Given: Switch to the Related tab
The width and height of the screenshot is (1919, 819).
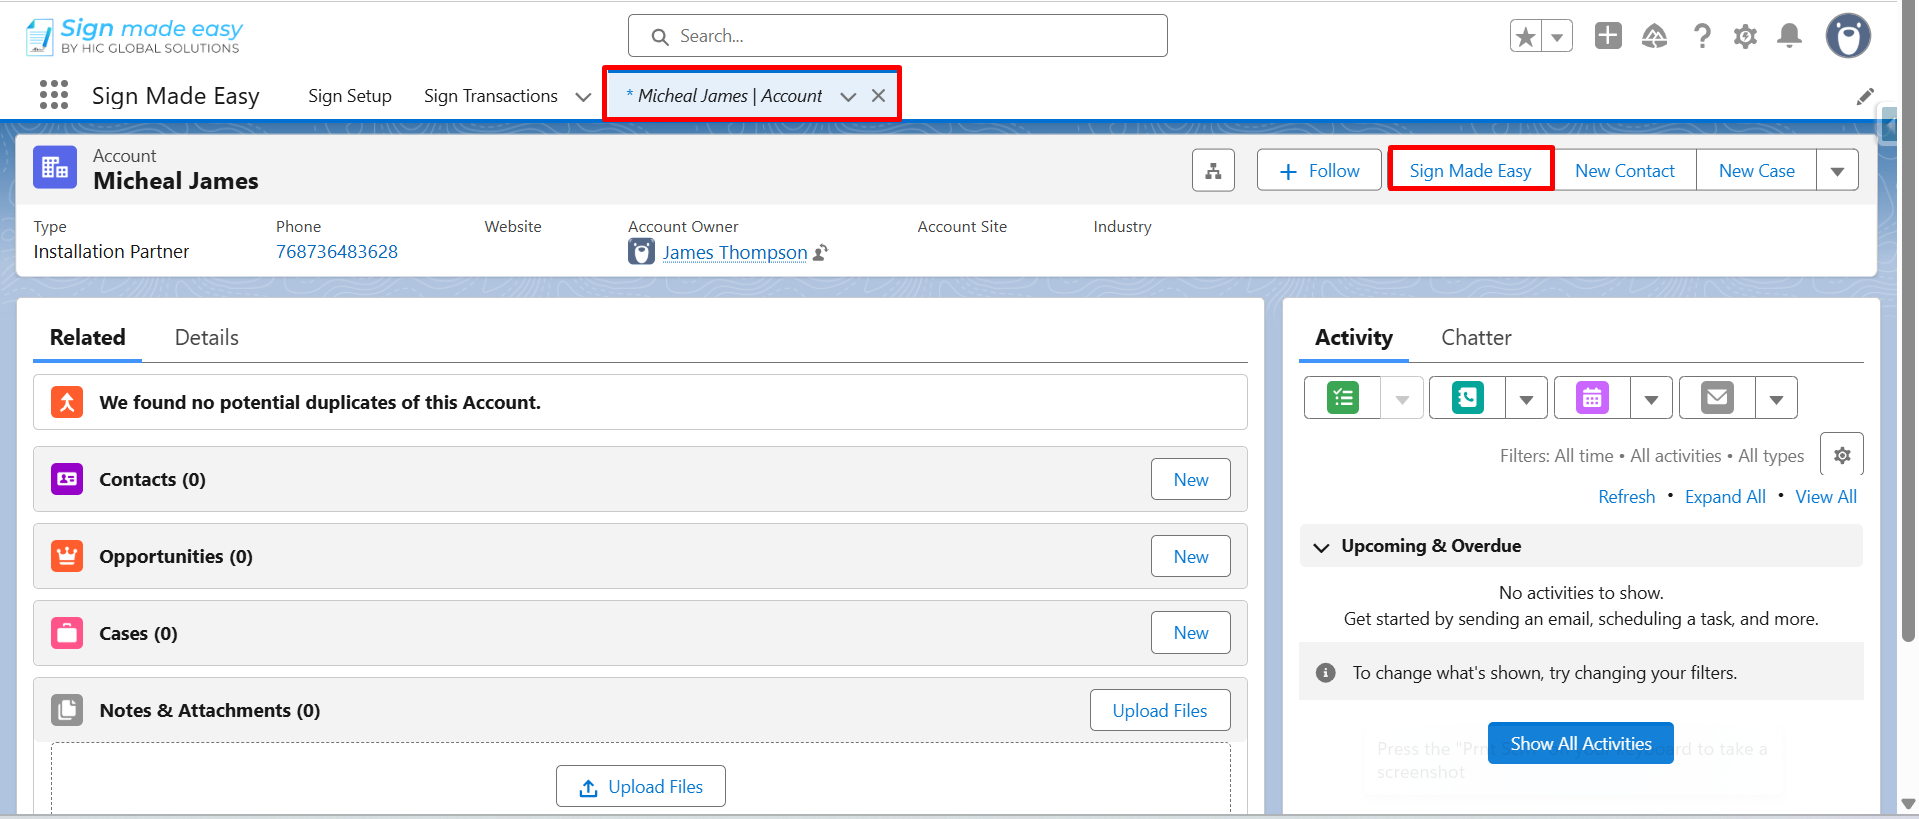Looking at the screenshot, I should point(88,338).
